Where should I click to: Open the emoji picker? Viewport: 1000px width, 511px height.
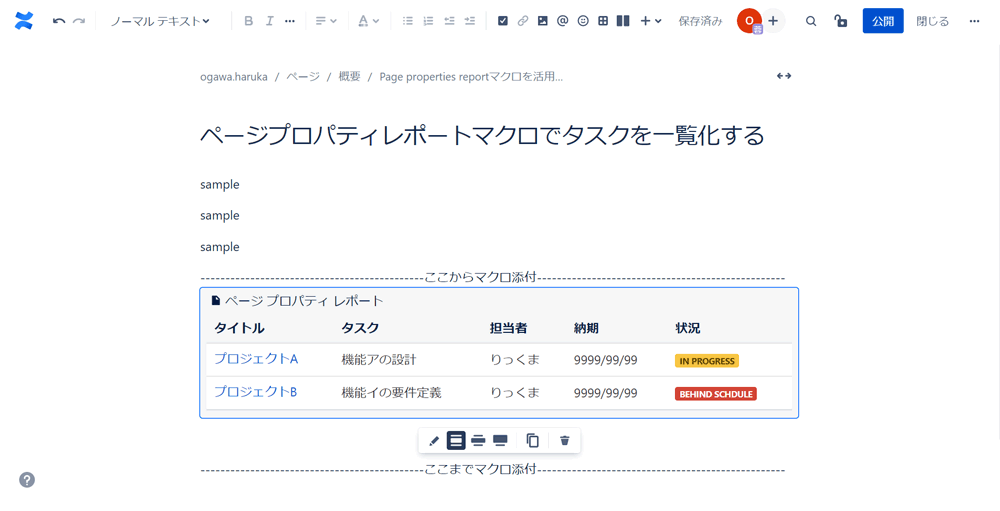(583, 21)
